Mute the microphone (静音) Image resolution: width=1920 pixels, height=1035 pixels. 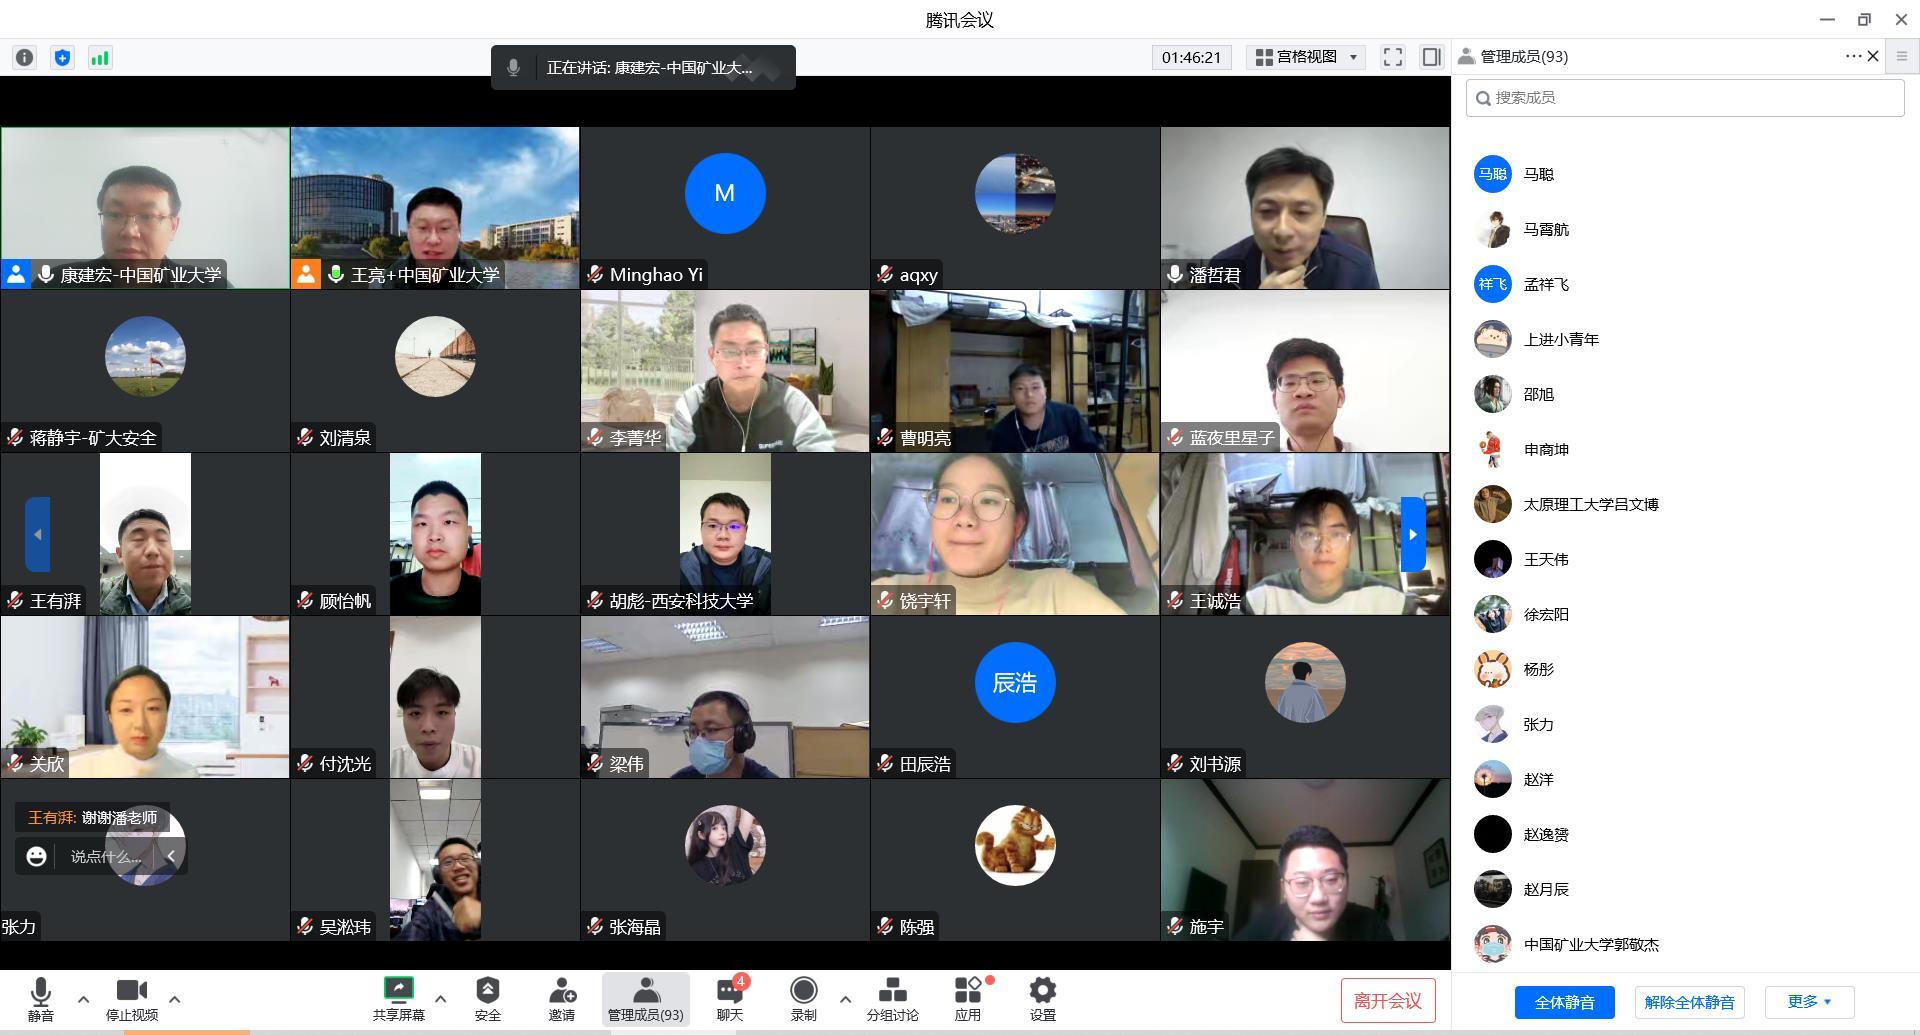[x=41, y=999]
